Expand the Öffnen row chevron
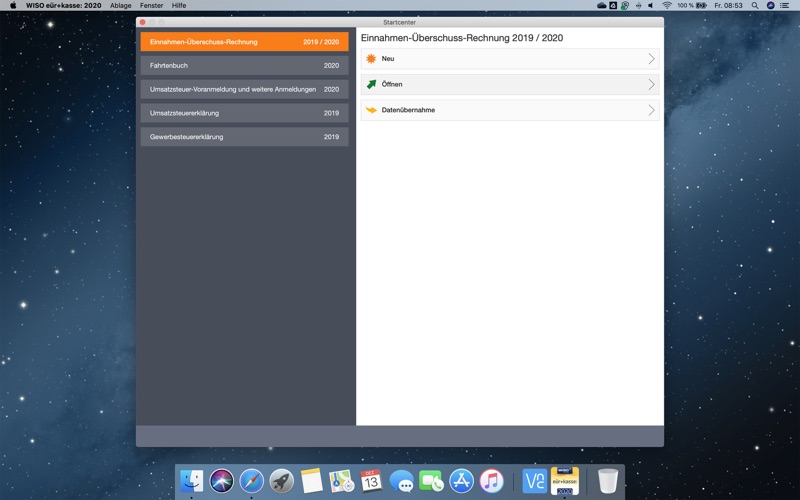The height and width of the screenshot is (500, 800). coord(652,84)
